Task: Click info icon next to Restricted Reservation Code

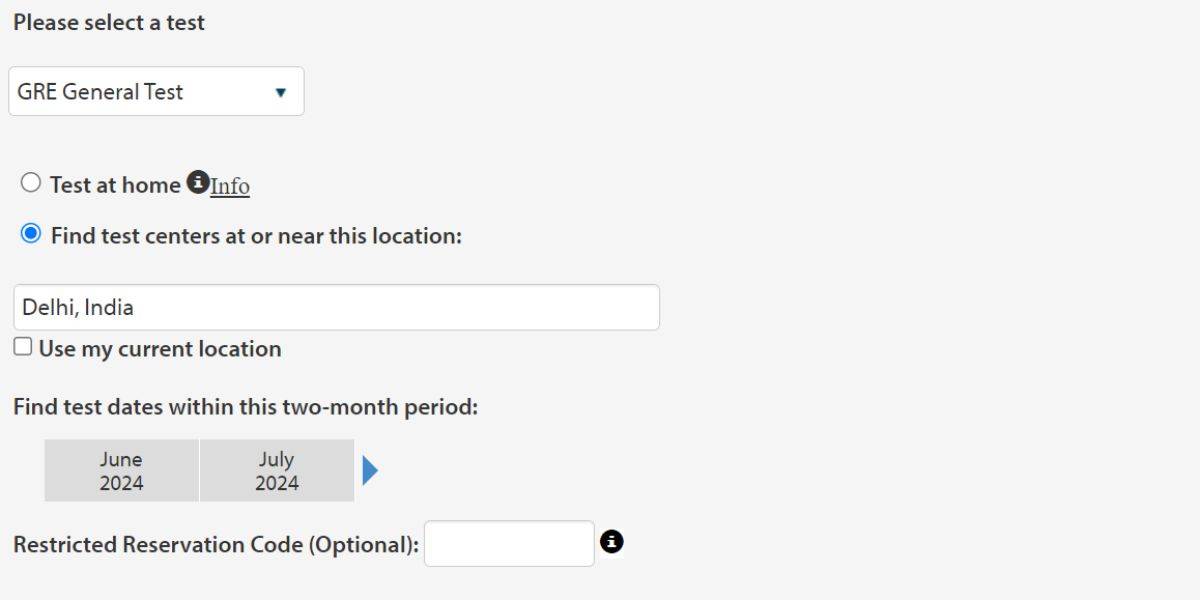Action: 611,542
